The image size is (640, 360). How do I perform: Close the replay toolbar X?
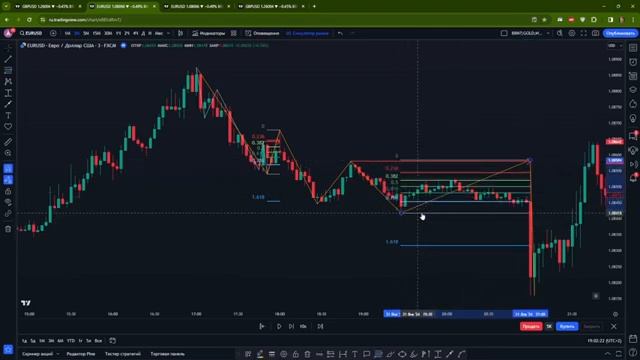[613, 326]
